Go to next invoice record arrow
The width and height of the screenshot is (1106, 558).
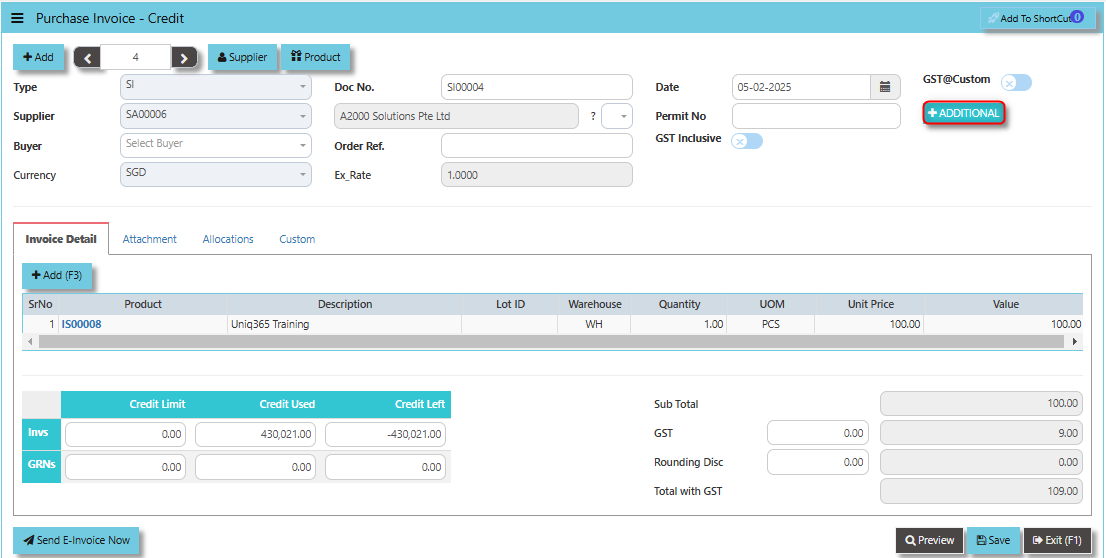[x=184, y=58]
